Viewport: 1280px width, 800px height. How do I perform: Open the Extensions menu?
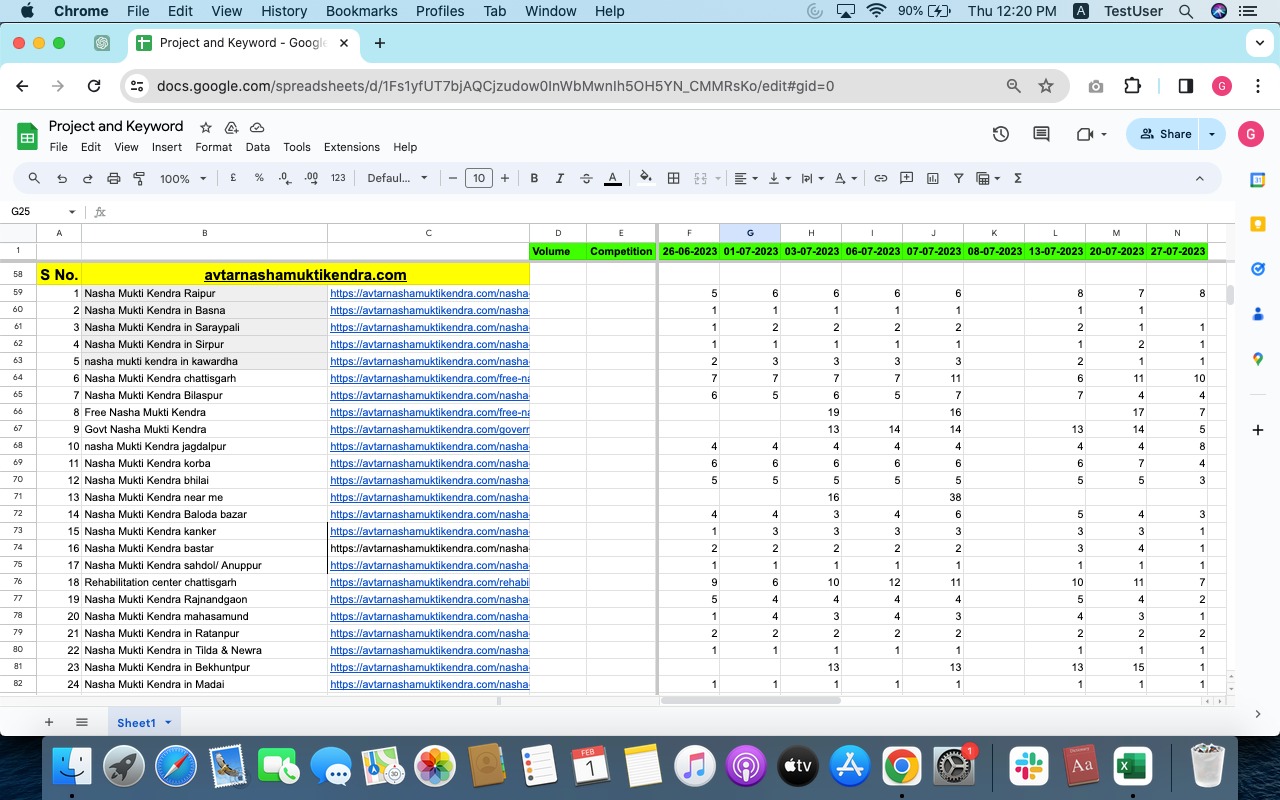(x=351, y=147)
